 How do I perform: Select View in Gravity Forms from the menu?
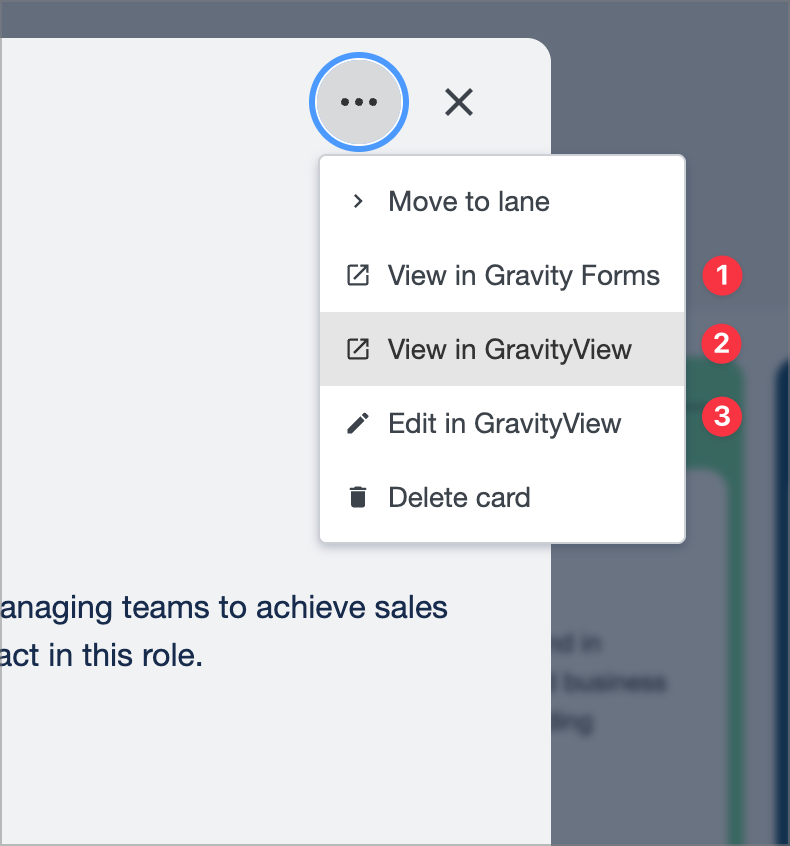pos(523,275)
